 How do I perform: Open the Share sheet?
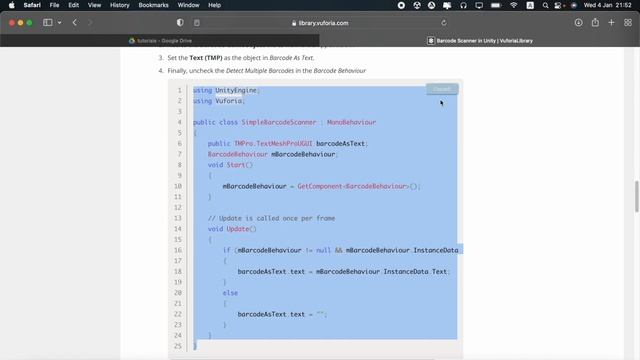(595, 23)
